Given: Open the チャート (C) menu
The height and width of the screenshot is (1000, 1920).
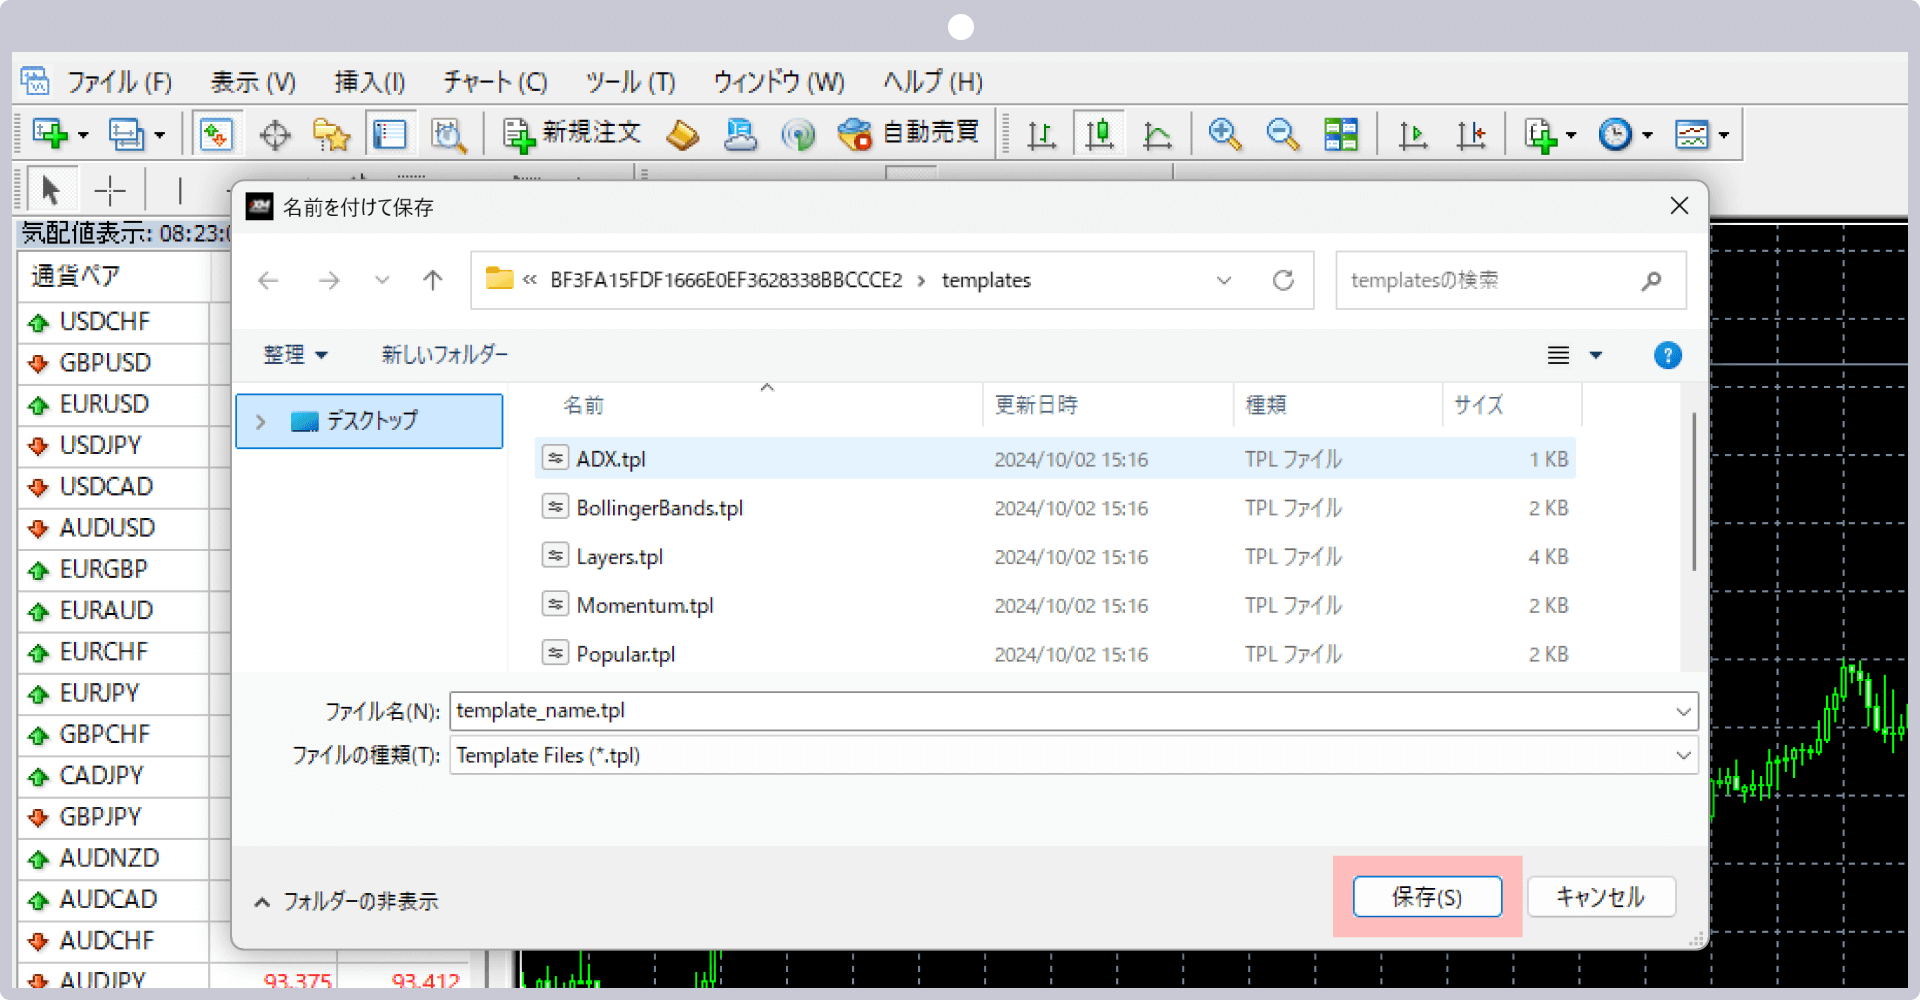Looking at the screenshot, I should 495,82.
